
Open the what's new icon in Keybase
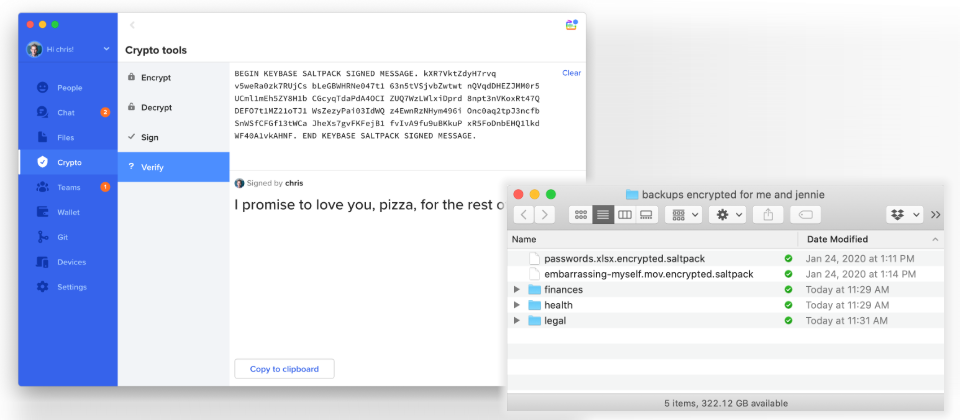pos(571,25)
